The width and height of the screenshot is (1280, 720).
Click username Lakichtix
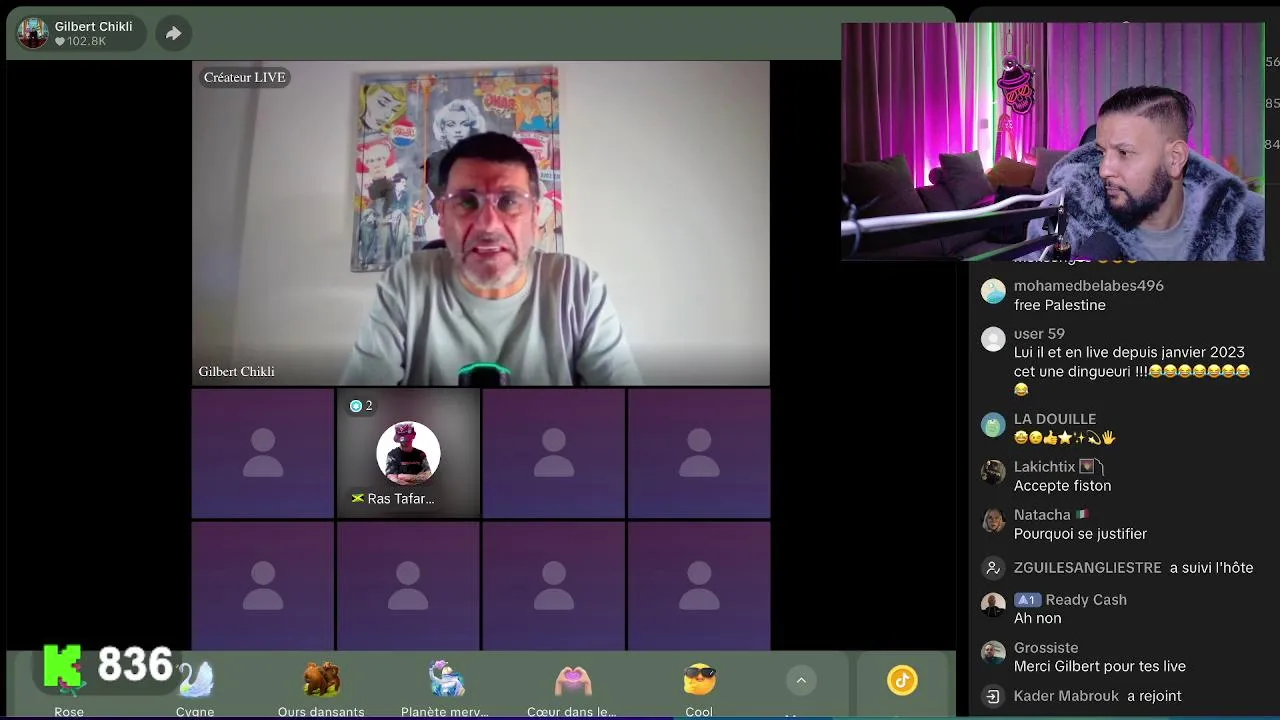coord(1044,467)
